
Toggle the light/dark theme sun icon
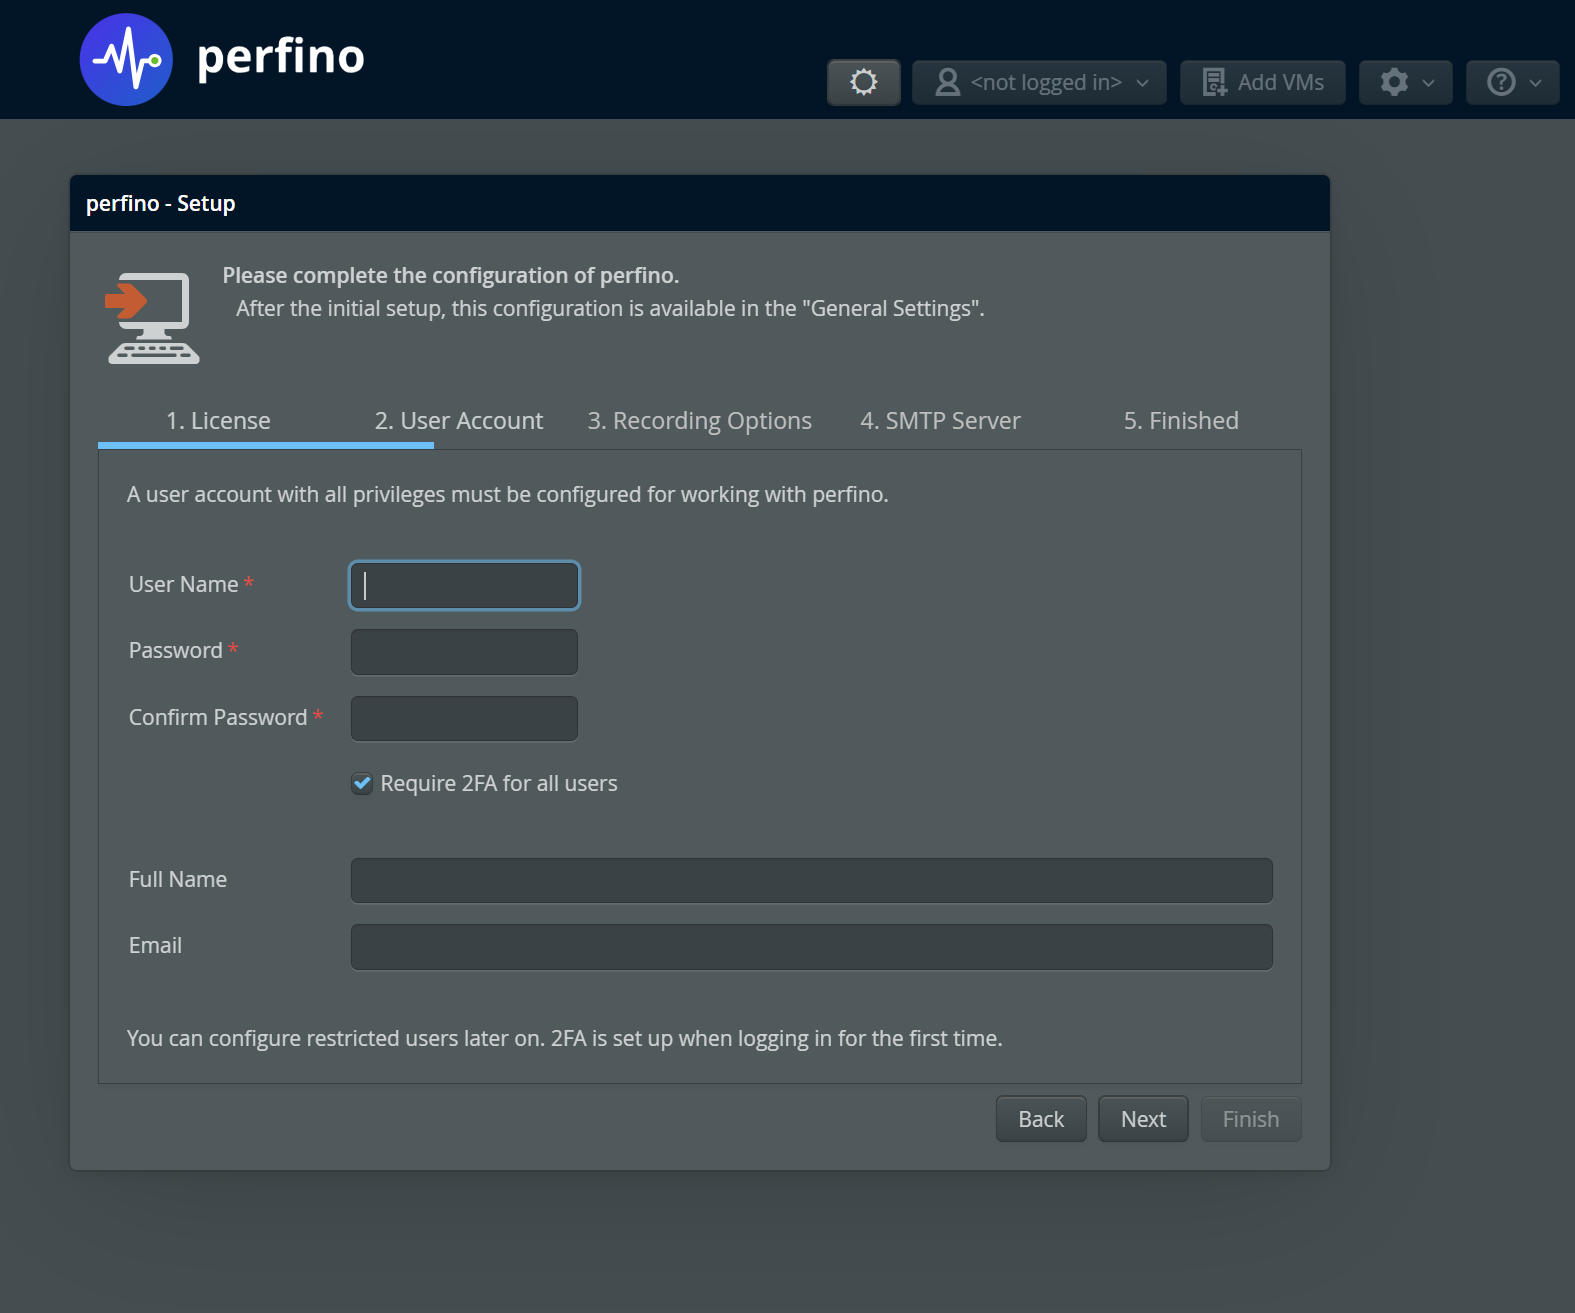pos(864,82)
